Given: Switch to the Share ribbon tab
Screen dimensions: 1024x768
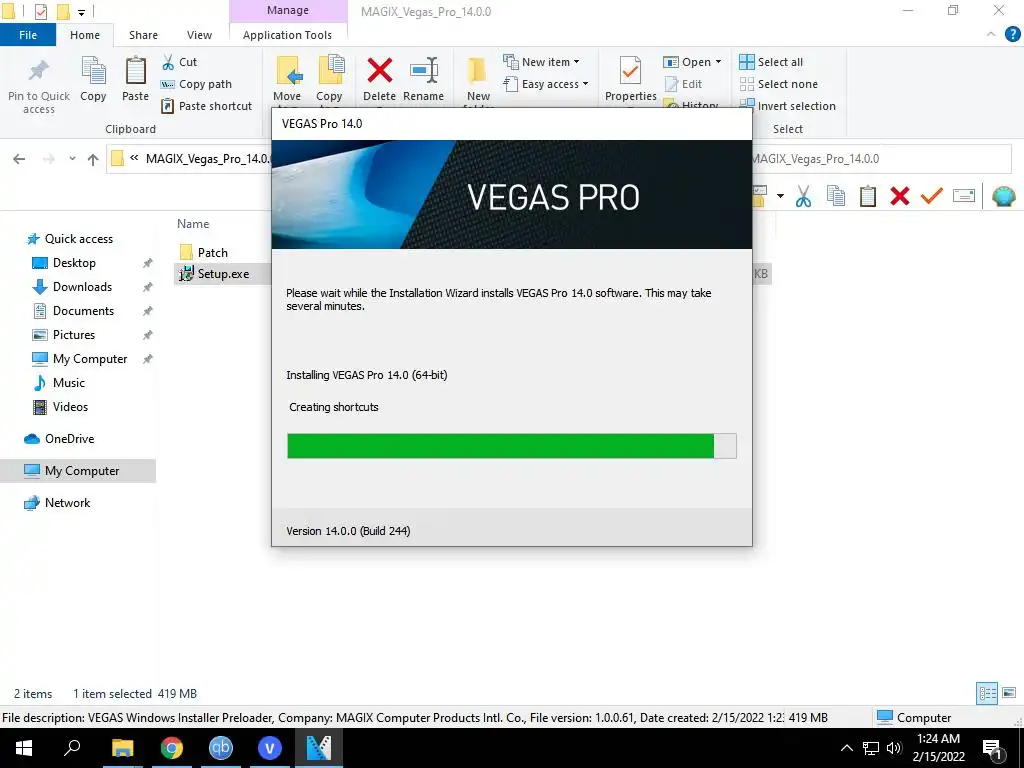Looking at the screenshot, I should [x=143, y=35].
